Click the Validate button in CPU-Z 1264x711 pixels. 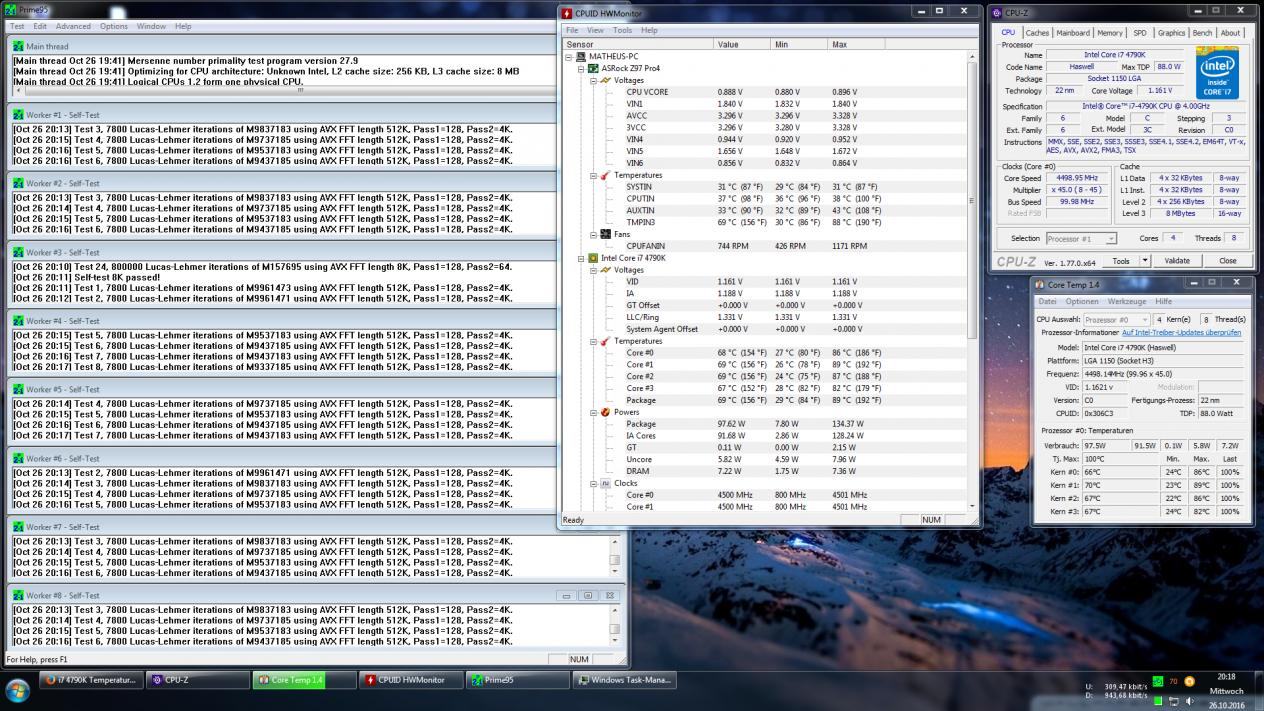[1177, 261]
